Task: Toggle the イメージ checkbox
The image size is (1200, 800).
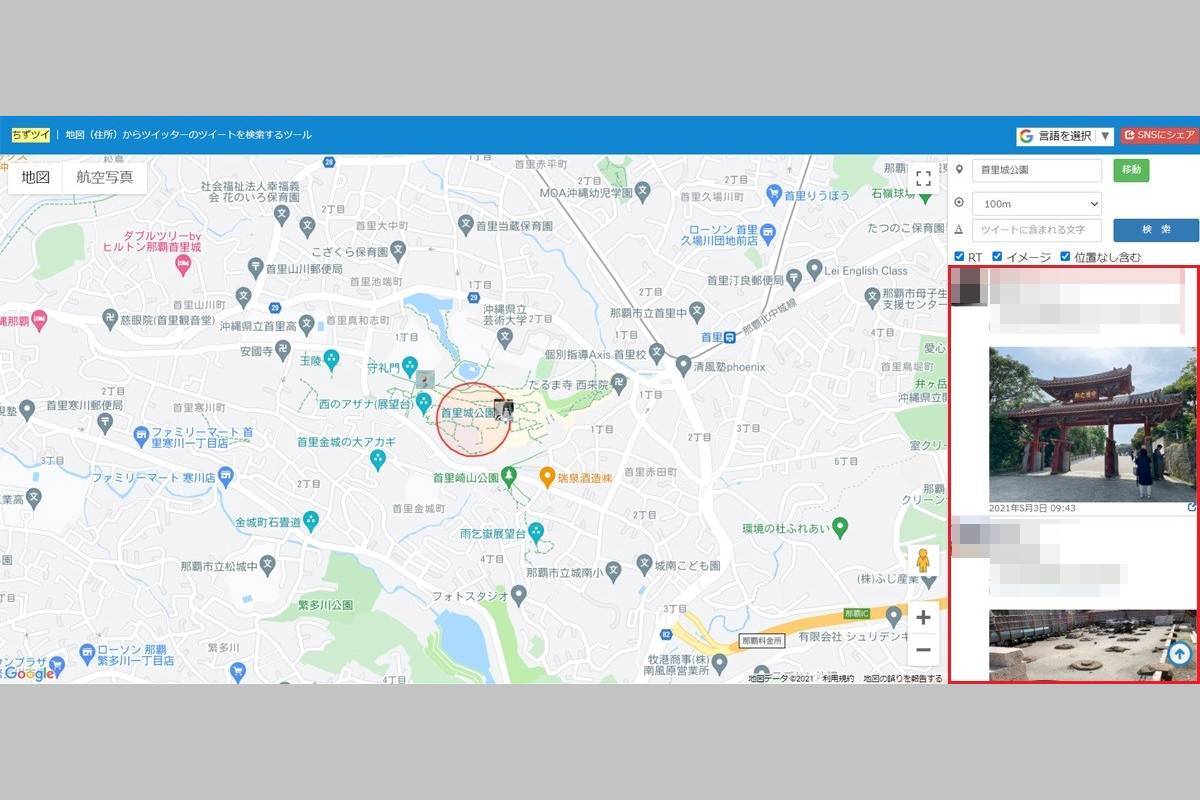Action: (997, 257)
